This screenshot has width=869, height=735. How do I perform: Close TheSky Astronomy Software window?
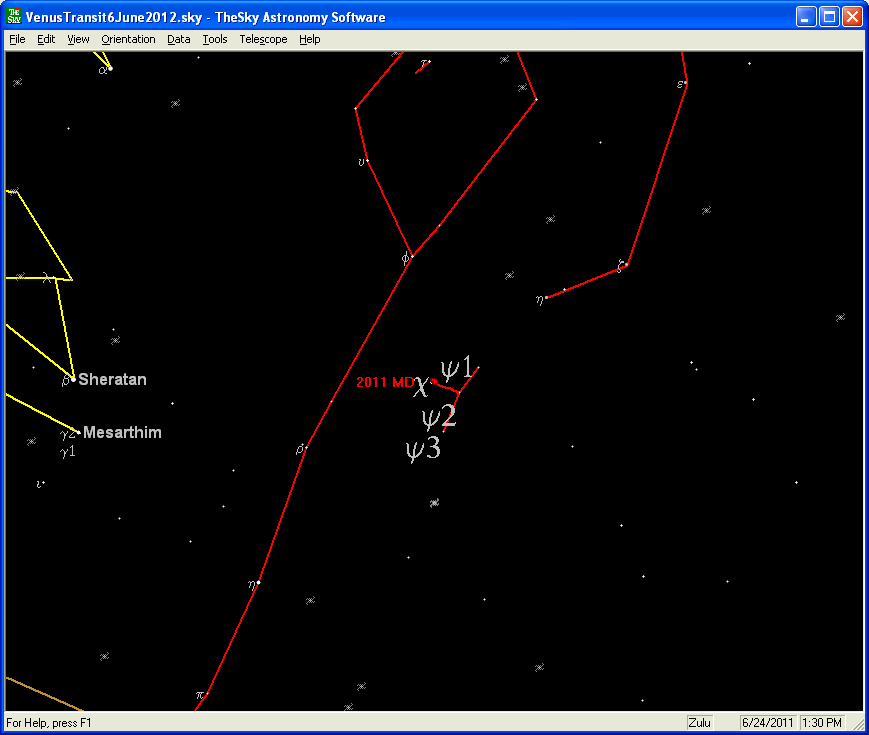[851, 17]
